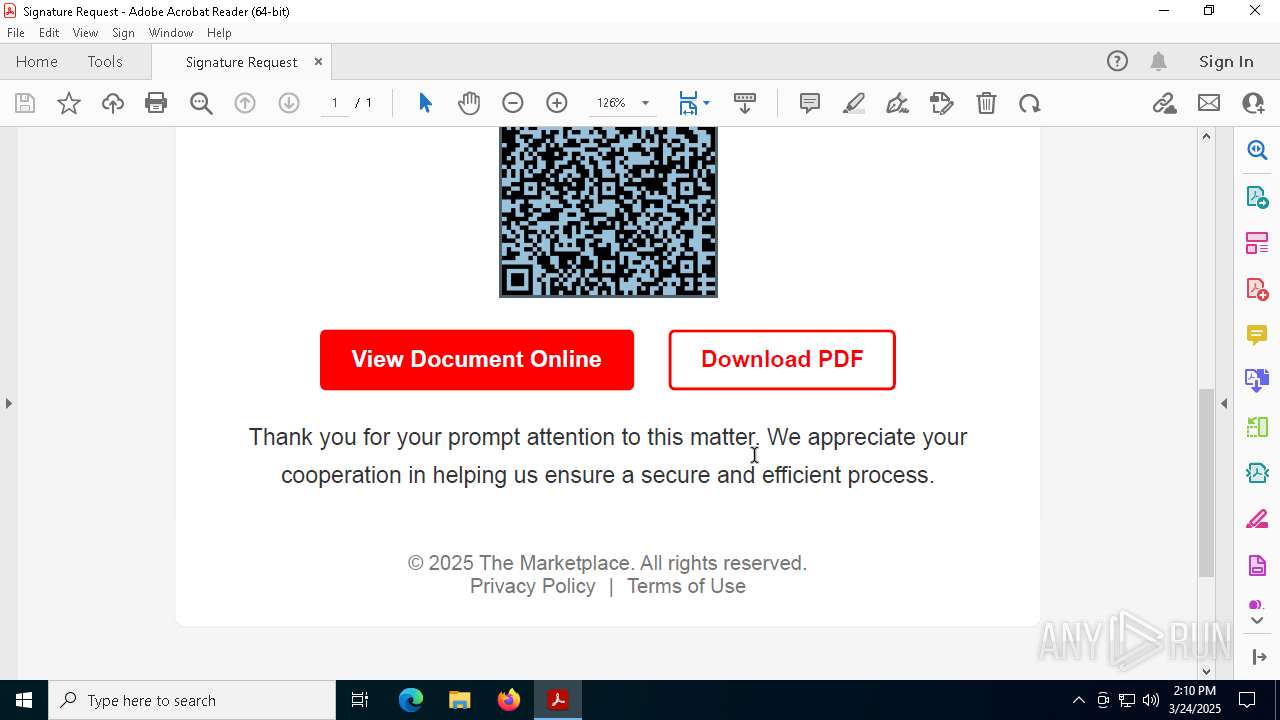Click the Delete trash icon
Viewport: 1280px width, 720px height.
click(x=986, y=103)
